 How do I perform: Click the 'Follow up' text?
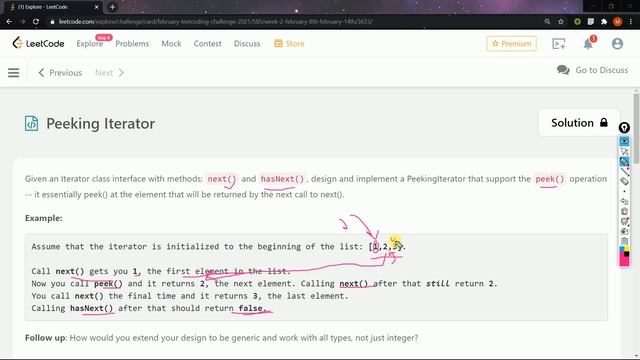(x=45, y=338)
